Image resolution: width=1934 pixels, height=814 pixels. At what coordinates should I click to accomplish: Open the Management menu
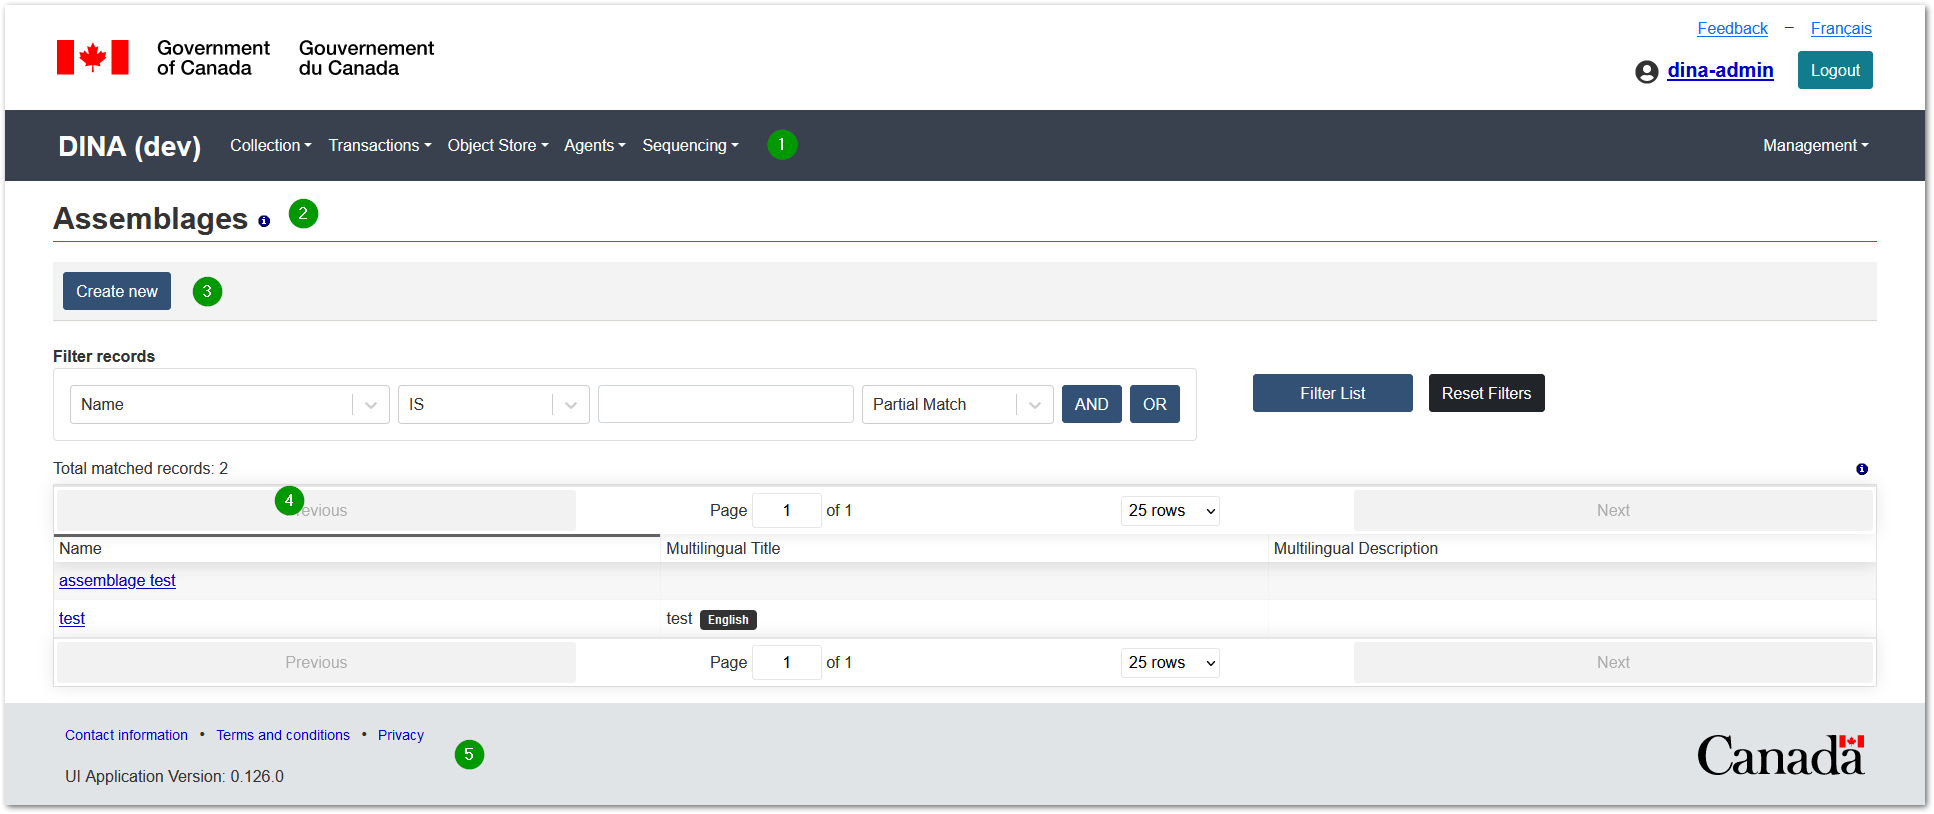[x=1816, y=146]
